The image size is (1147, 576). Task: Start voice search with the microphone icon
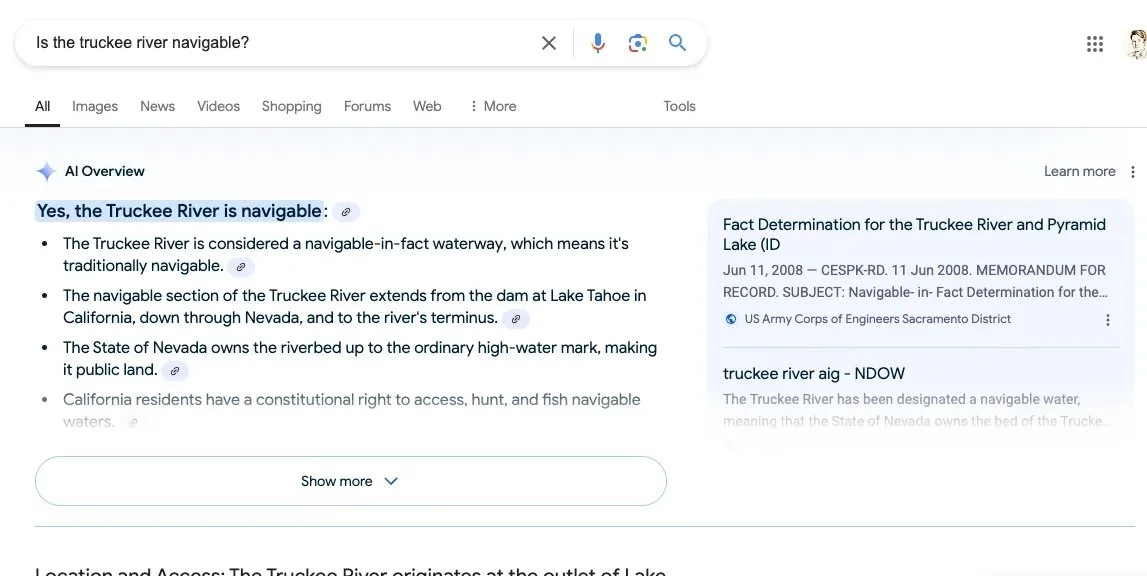coord(598,43)
